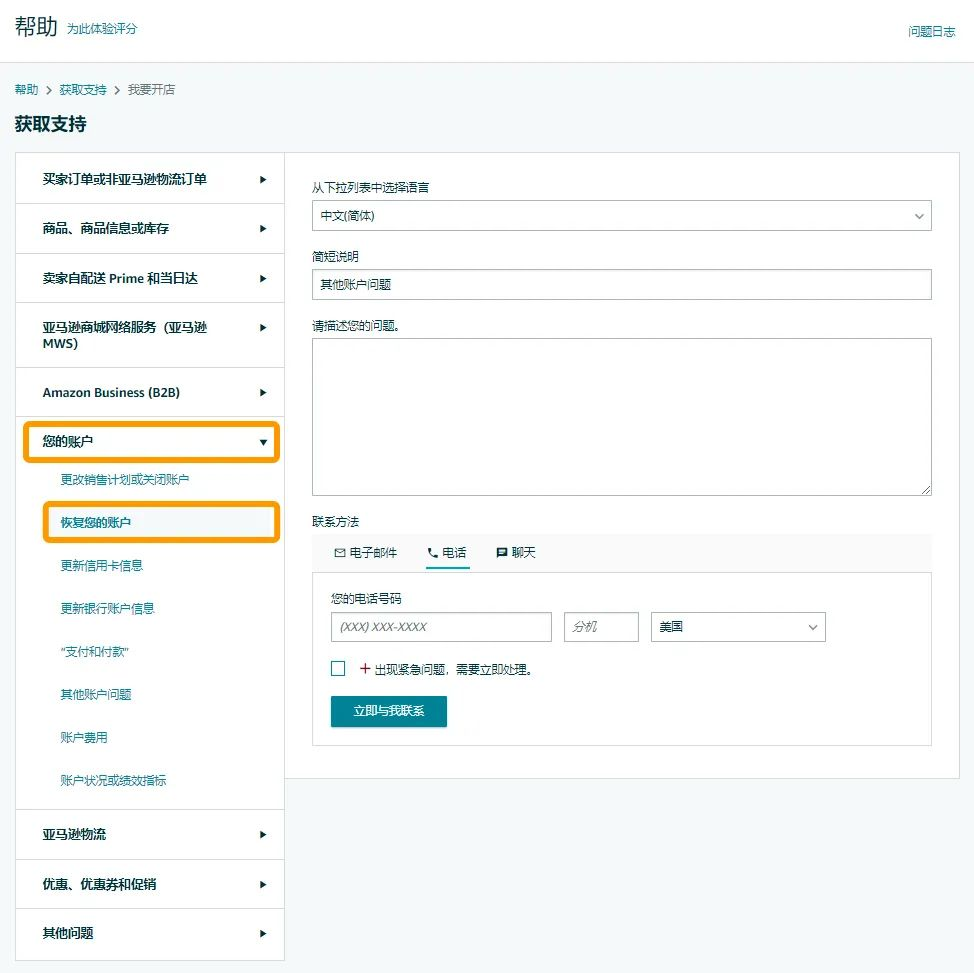Click the envelope icon beside 电子邮件
The width and height of the screenshot is (974, 973).
pos(340,551)
